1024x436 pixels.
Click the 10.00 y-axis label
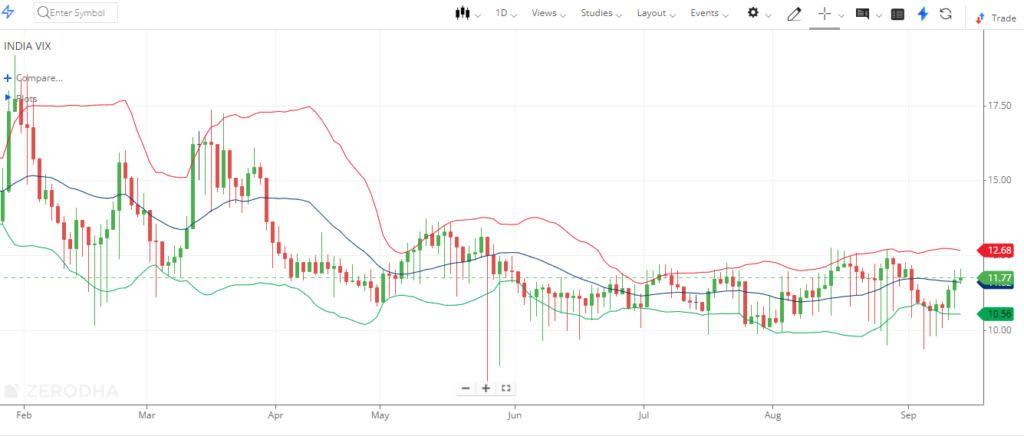1000,330
